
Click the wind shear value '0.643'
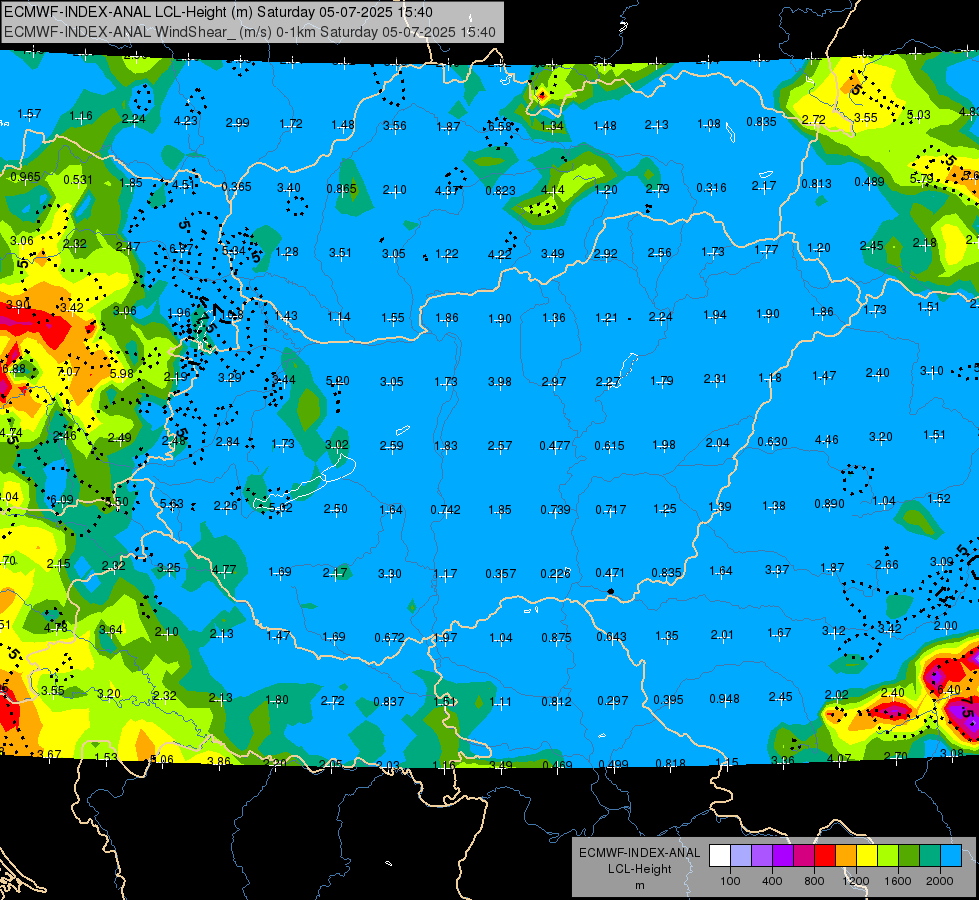coord(611,636)
